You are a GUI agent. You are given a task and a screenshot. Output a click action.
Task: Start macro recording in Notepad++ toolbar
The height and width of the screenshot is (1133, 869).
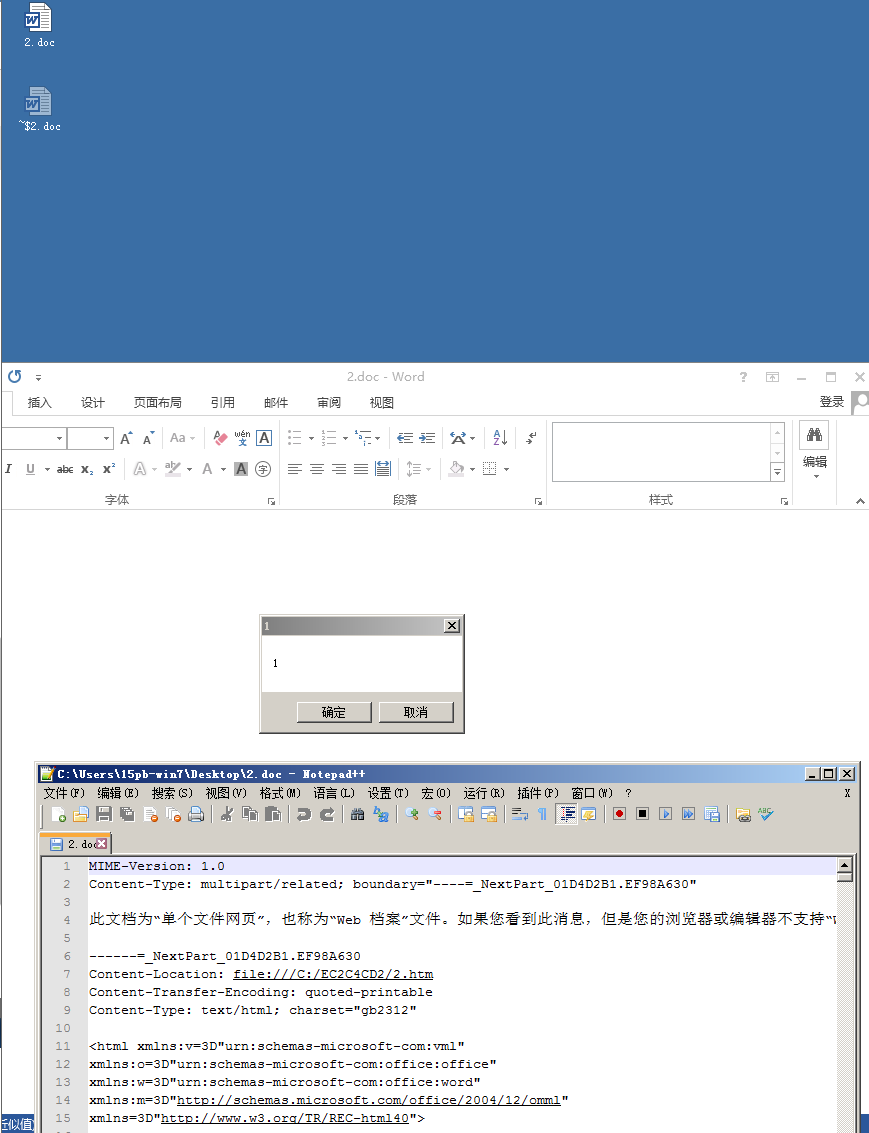tap(619, 814)
